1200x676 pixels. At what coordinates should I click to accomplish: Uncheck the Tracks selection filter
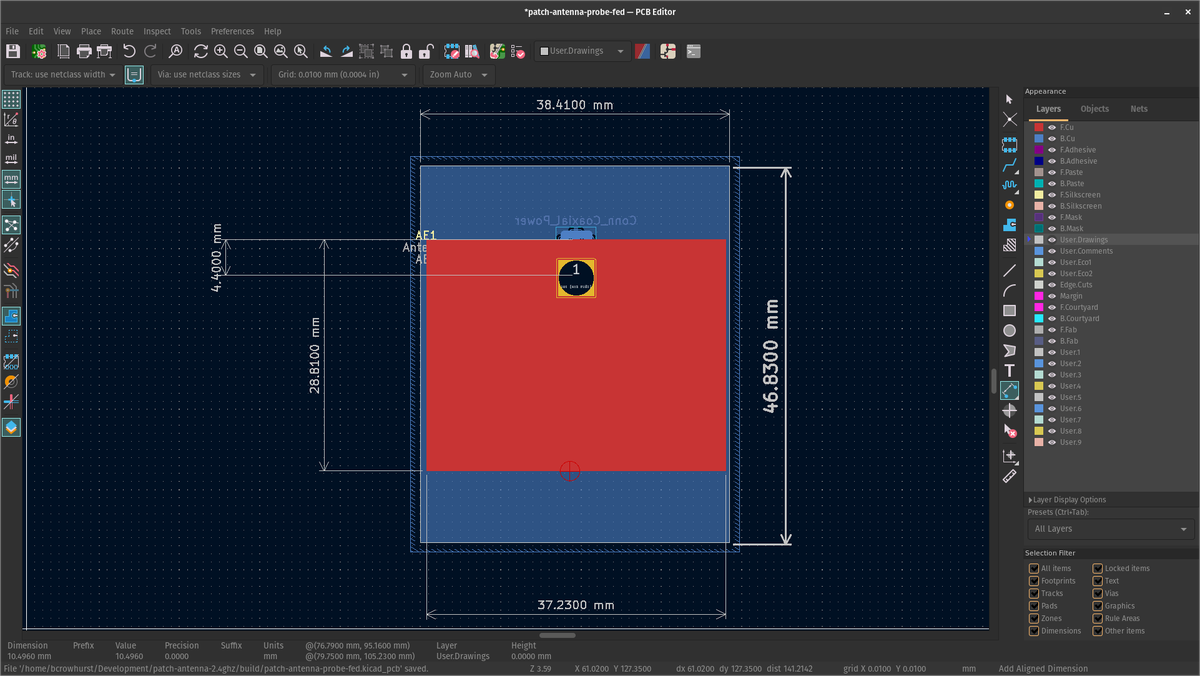click(x=1034, y=593)
